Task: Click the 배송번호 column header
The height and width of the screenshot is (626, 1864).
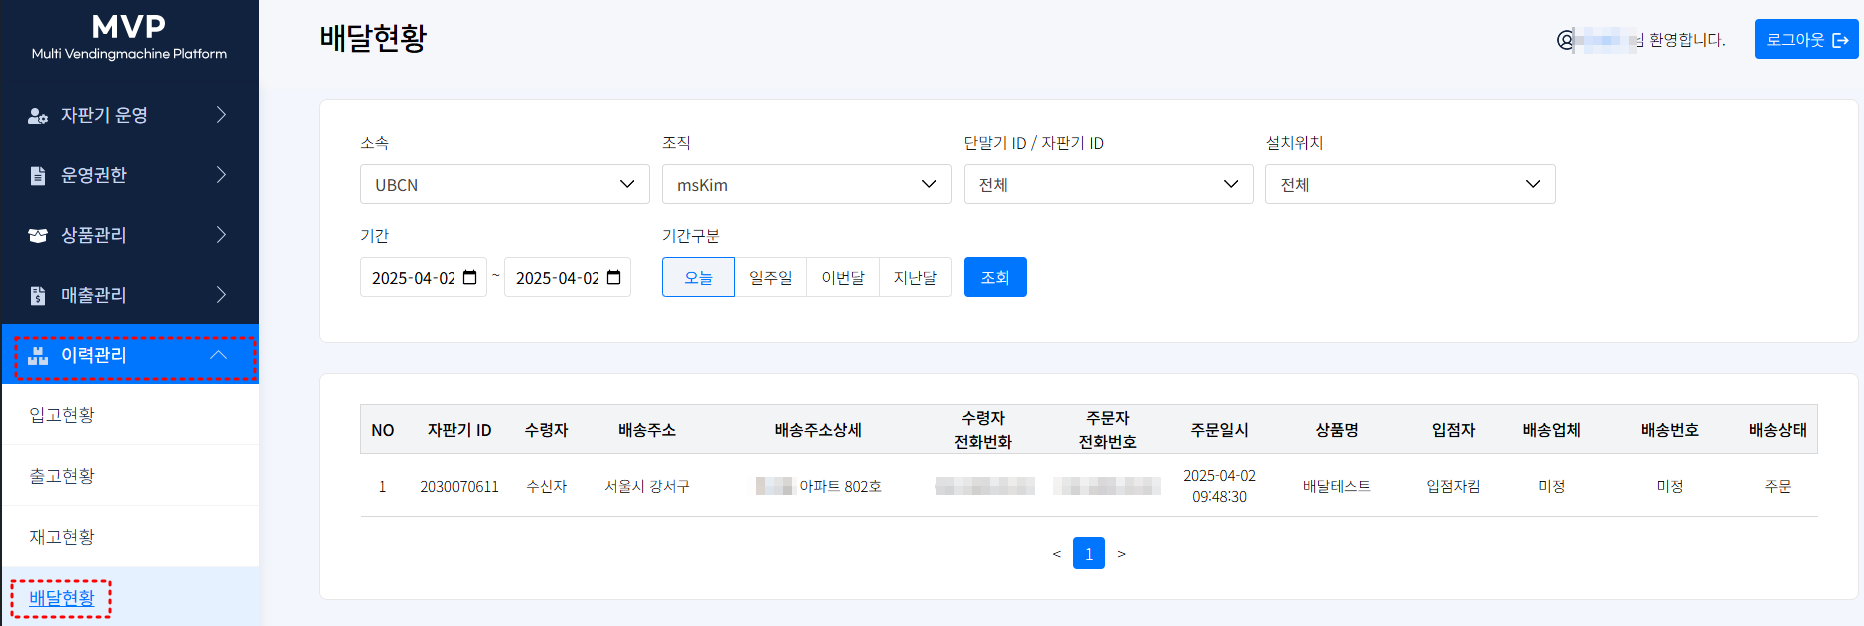Action: coord(1669,430)
